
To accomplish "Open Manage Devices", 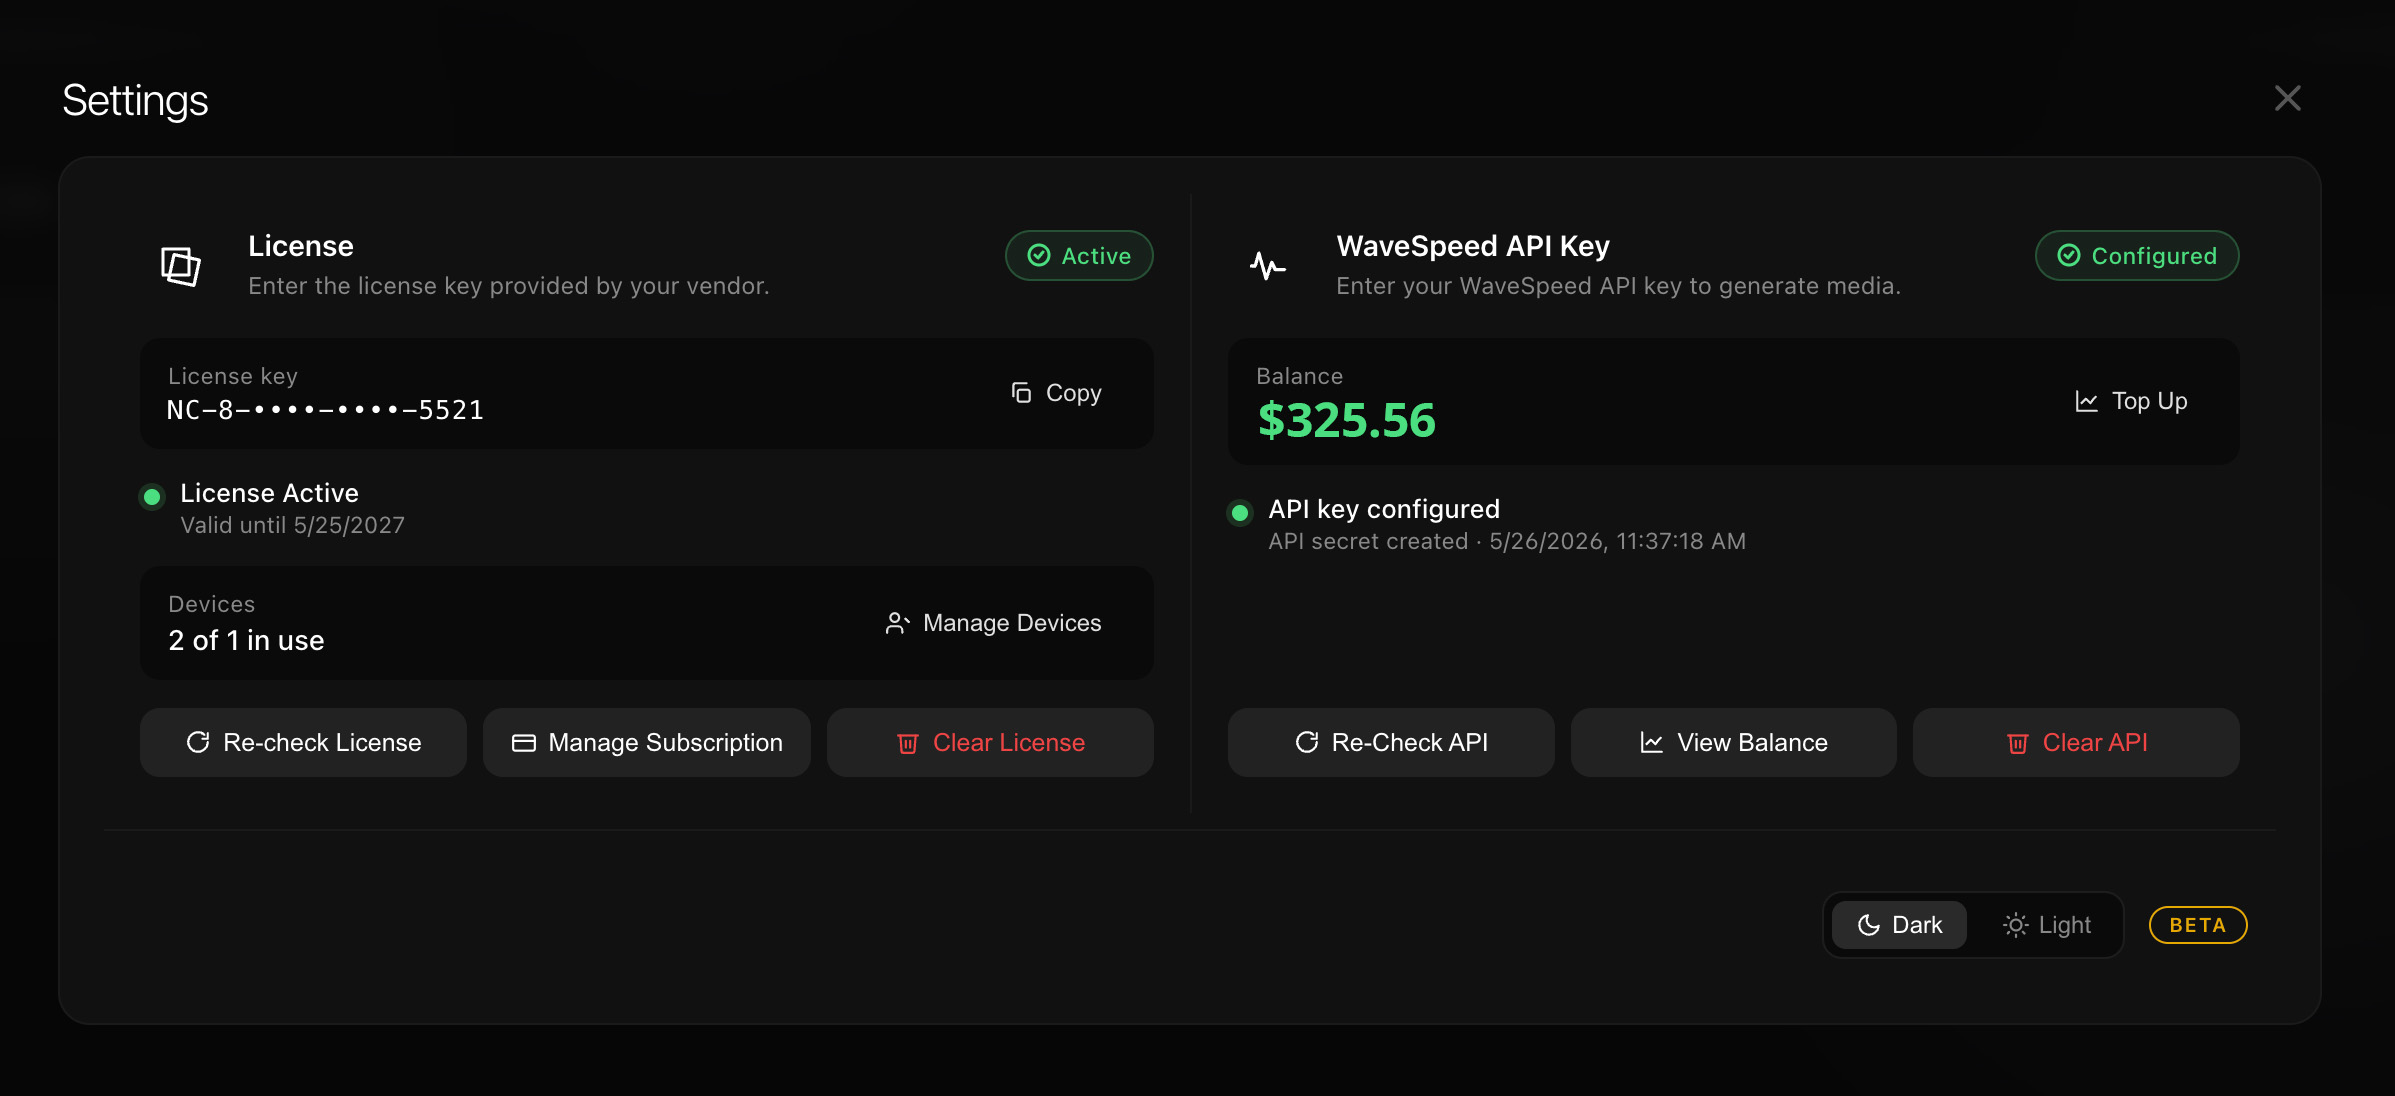I will pyautogui.click(x=993, y=623).
